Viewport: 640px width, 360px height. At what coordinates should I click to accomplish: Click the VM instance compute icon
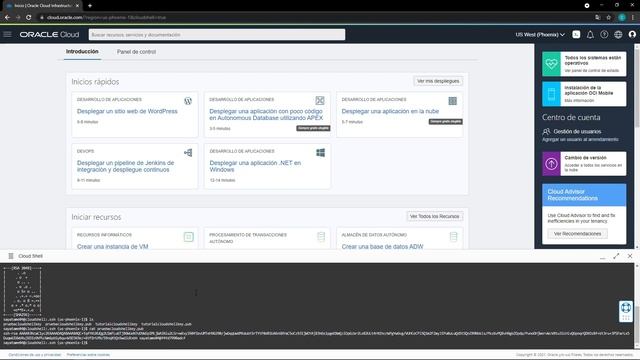[189, 237]
